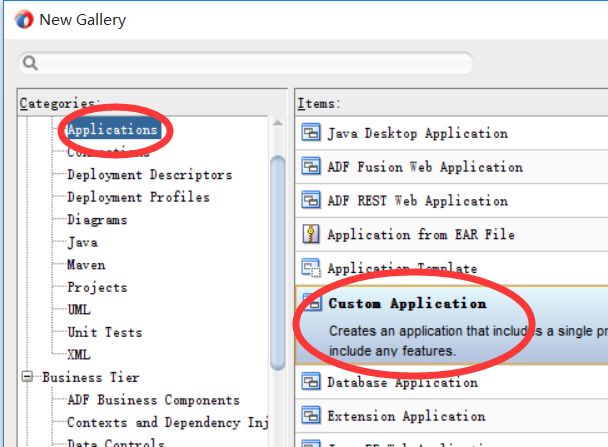The image size is (608, 447).
Task: Select the Diagrams category
Action: click(x=97, y=220)
